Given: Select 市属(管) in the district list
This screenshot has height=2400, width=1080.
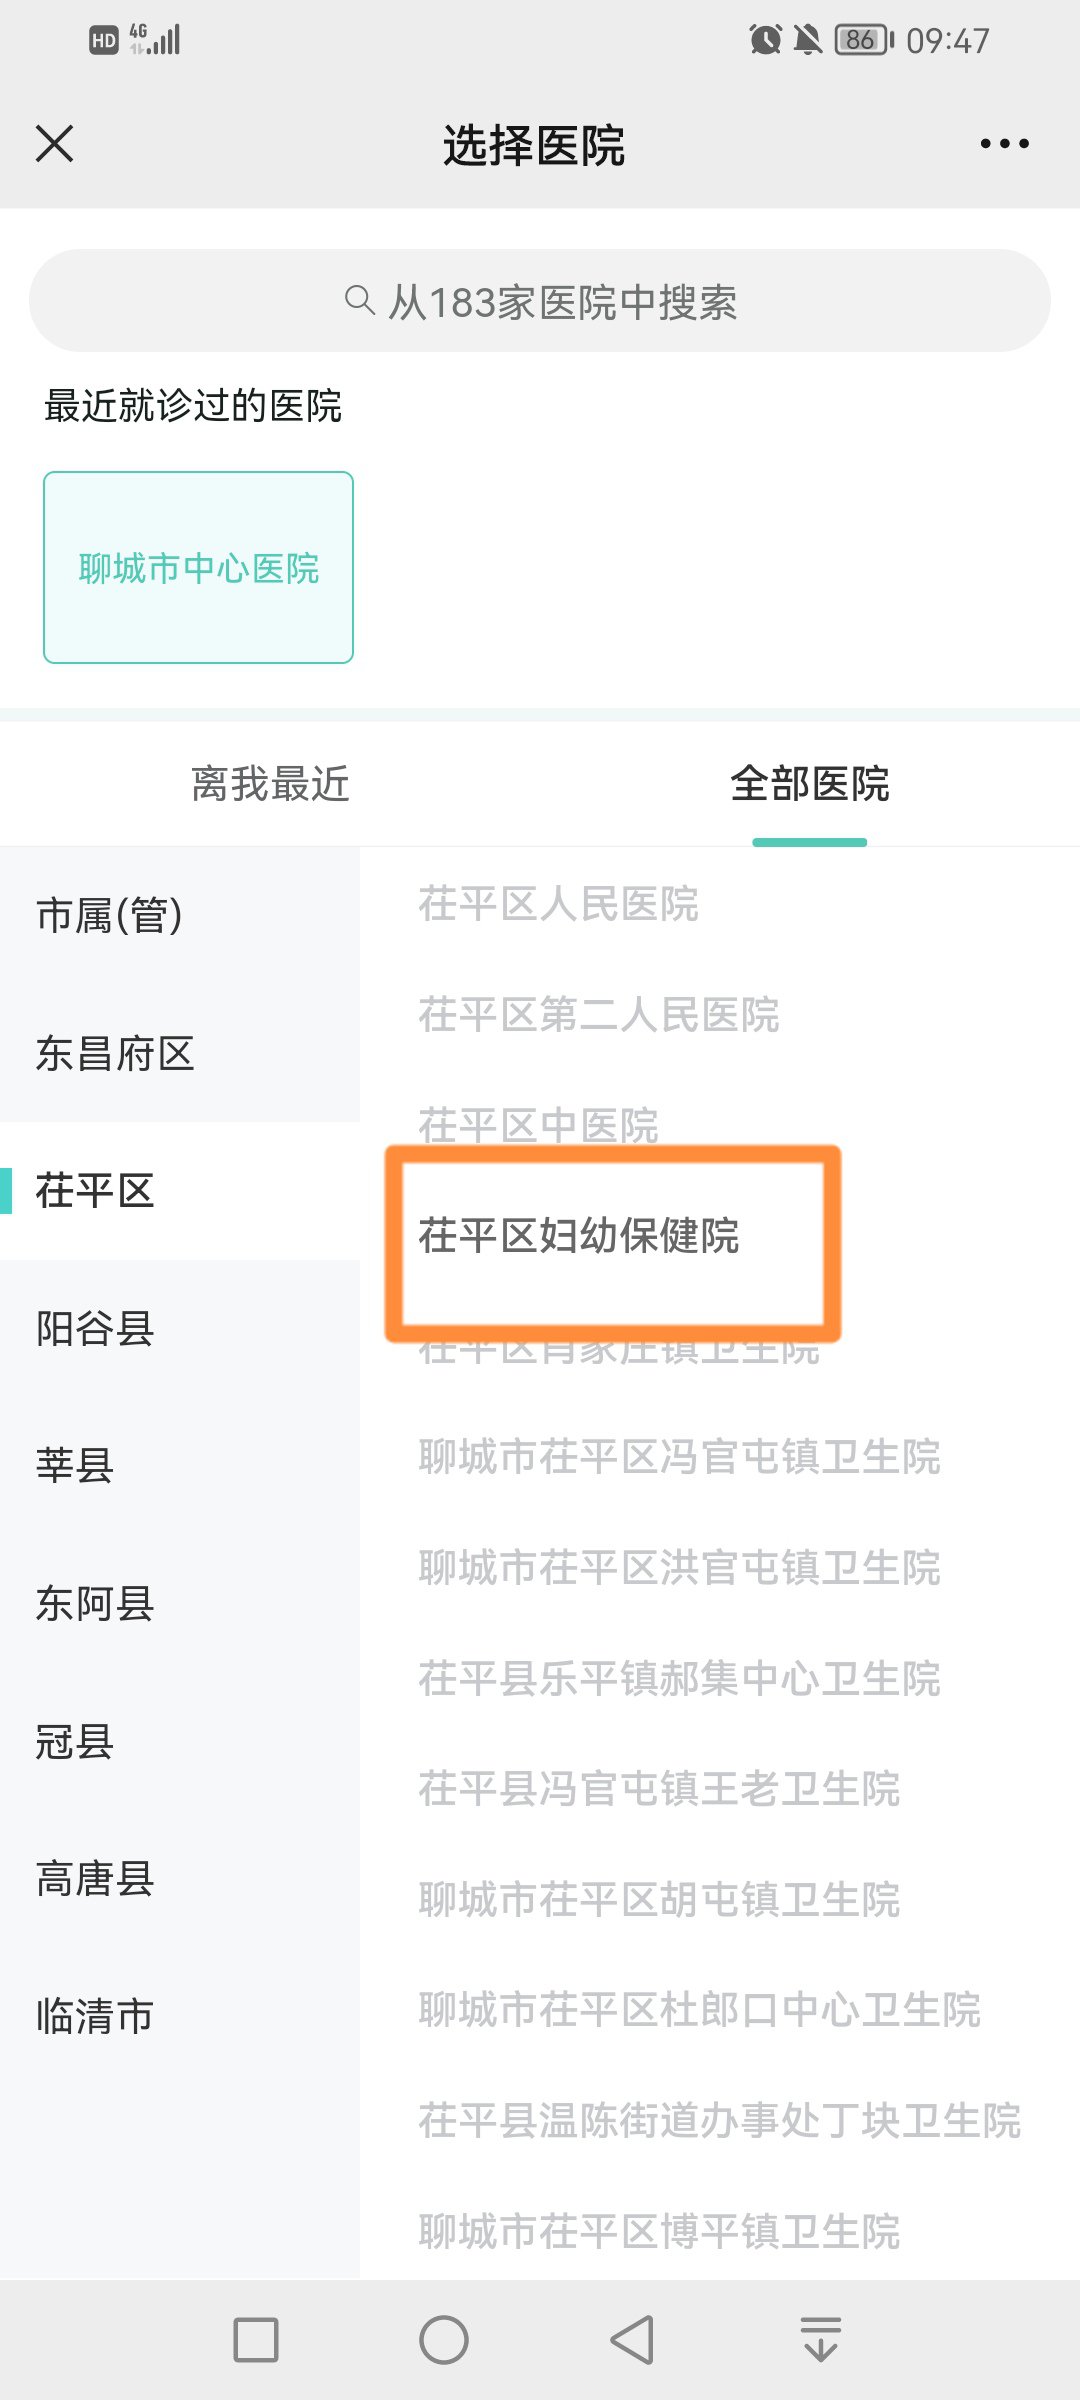Looking at the screenshot, I should 110,915.
